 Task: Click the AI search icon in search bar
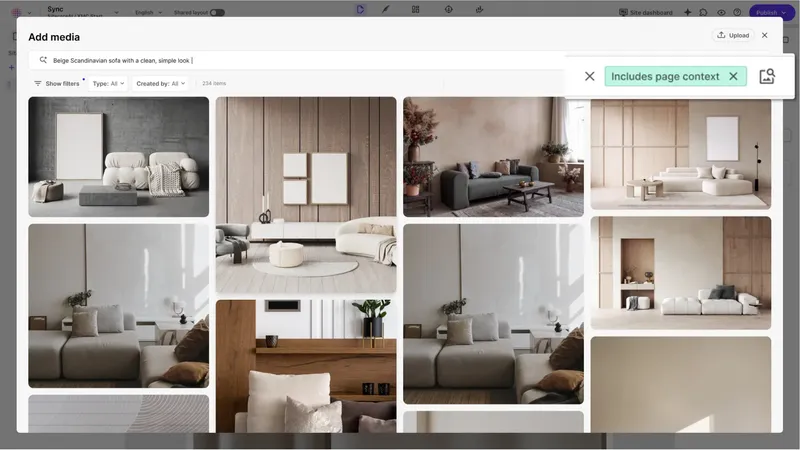tap(43, 60)
